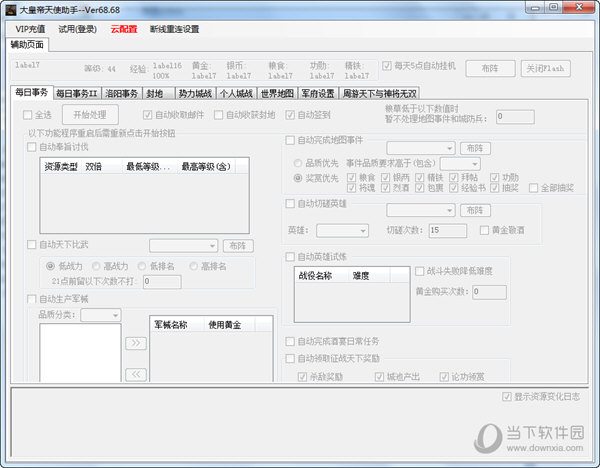Open the 事件品质要求高于 dropdown

460,164
